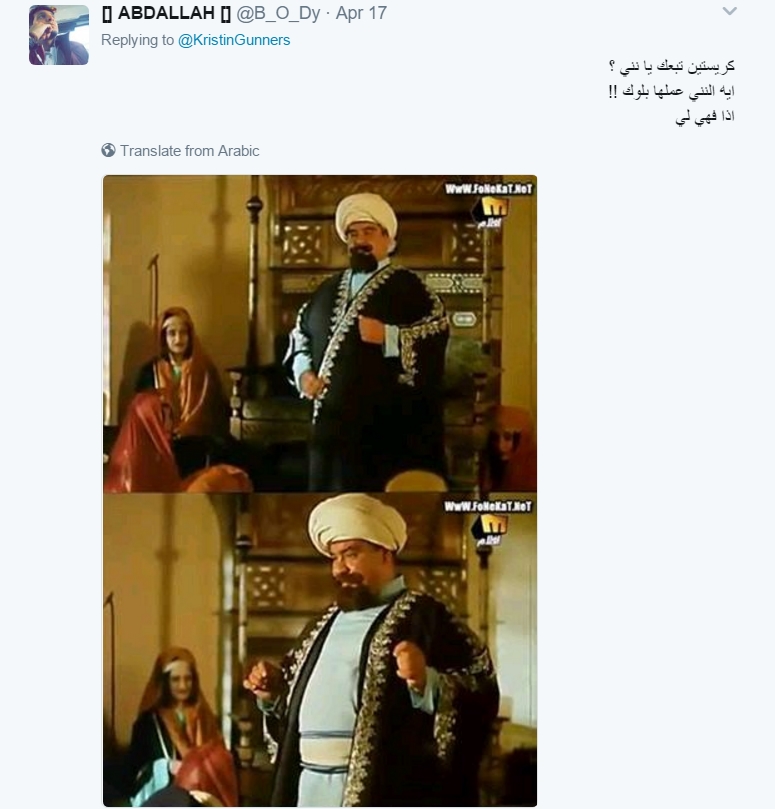Click the FoNeKaT watermark in bottom photo
This screenshot has width=775, height=809.
pyautogui.click(x=488, y=507)
